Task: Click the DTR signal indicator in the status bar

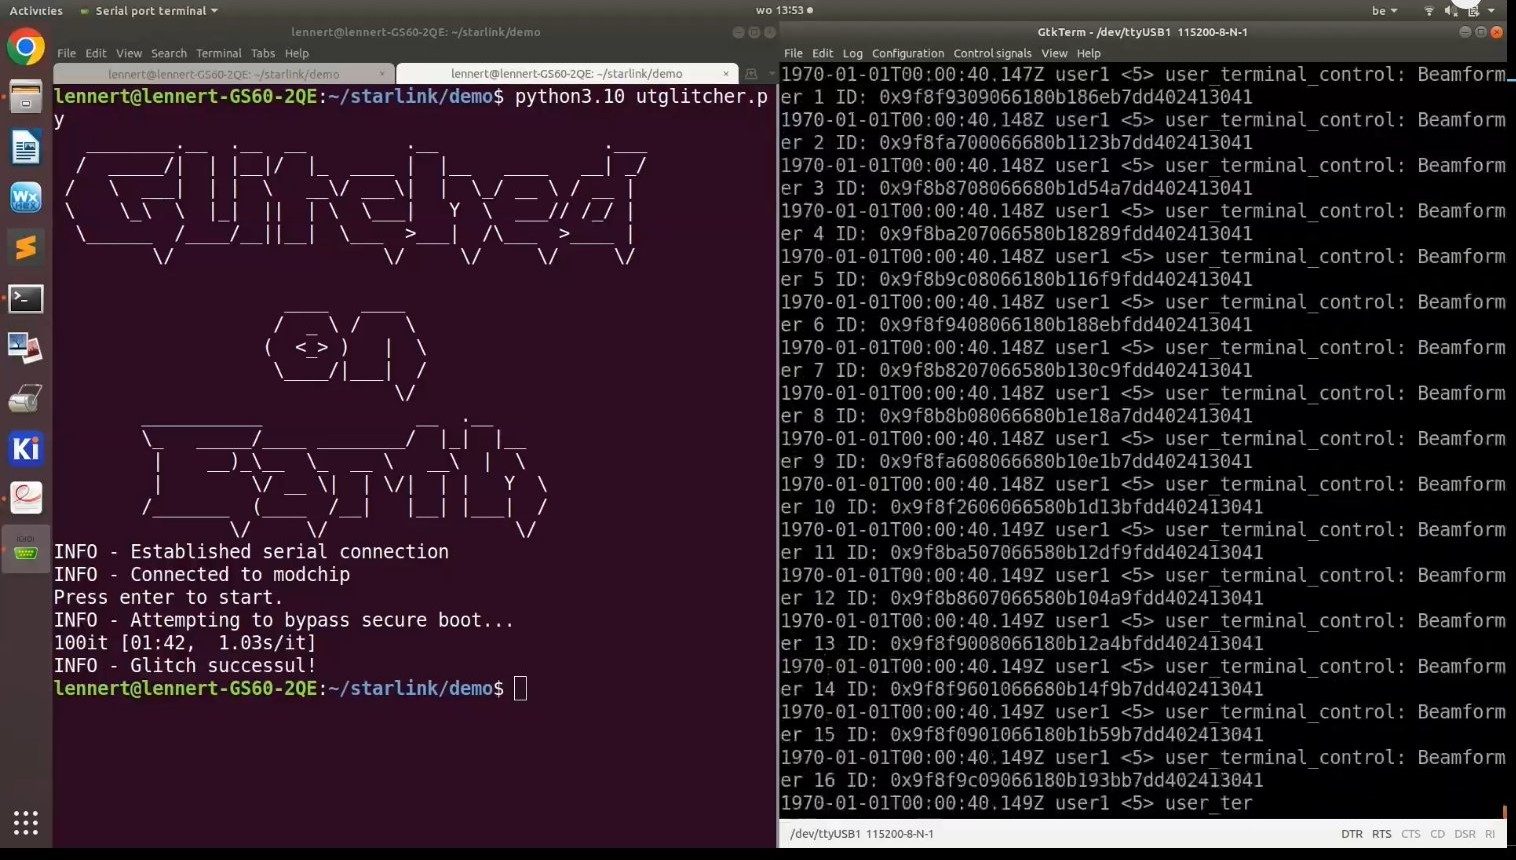Action: click(x=1352, y=834)
